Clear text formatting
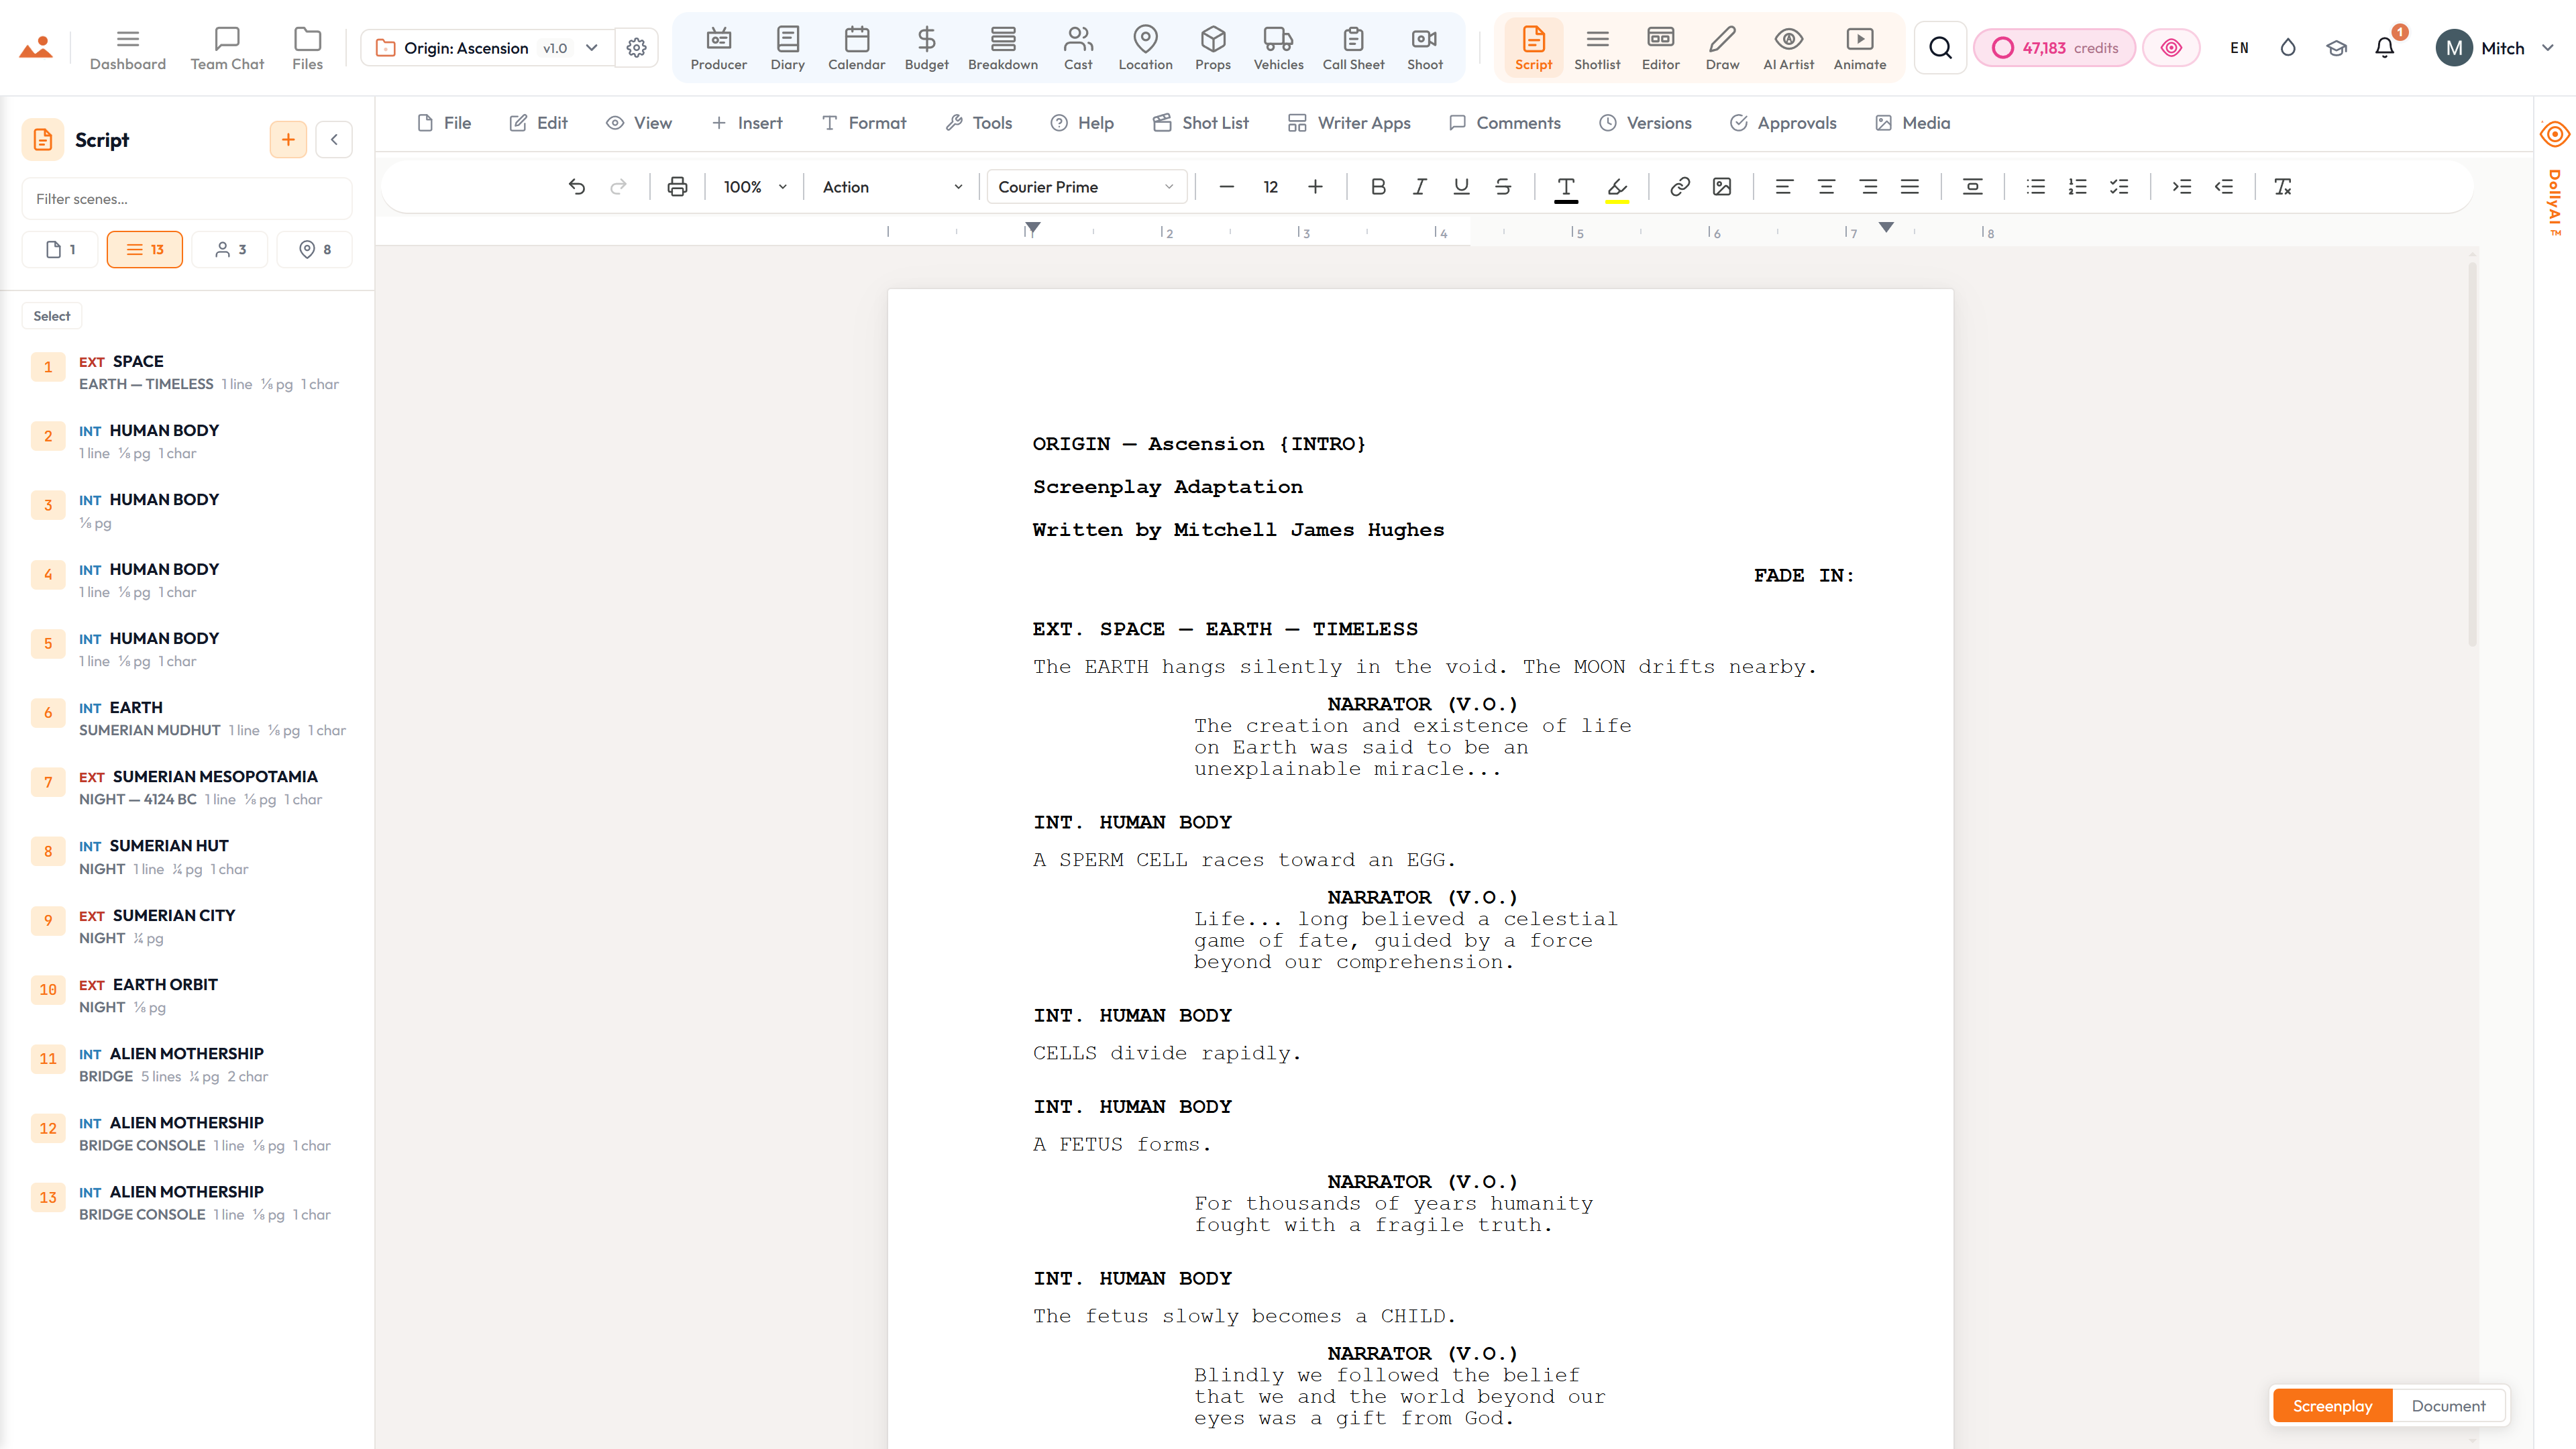The width and height of the screenshot is (2576, 1449). [x=2282, y=187]
